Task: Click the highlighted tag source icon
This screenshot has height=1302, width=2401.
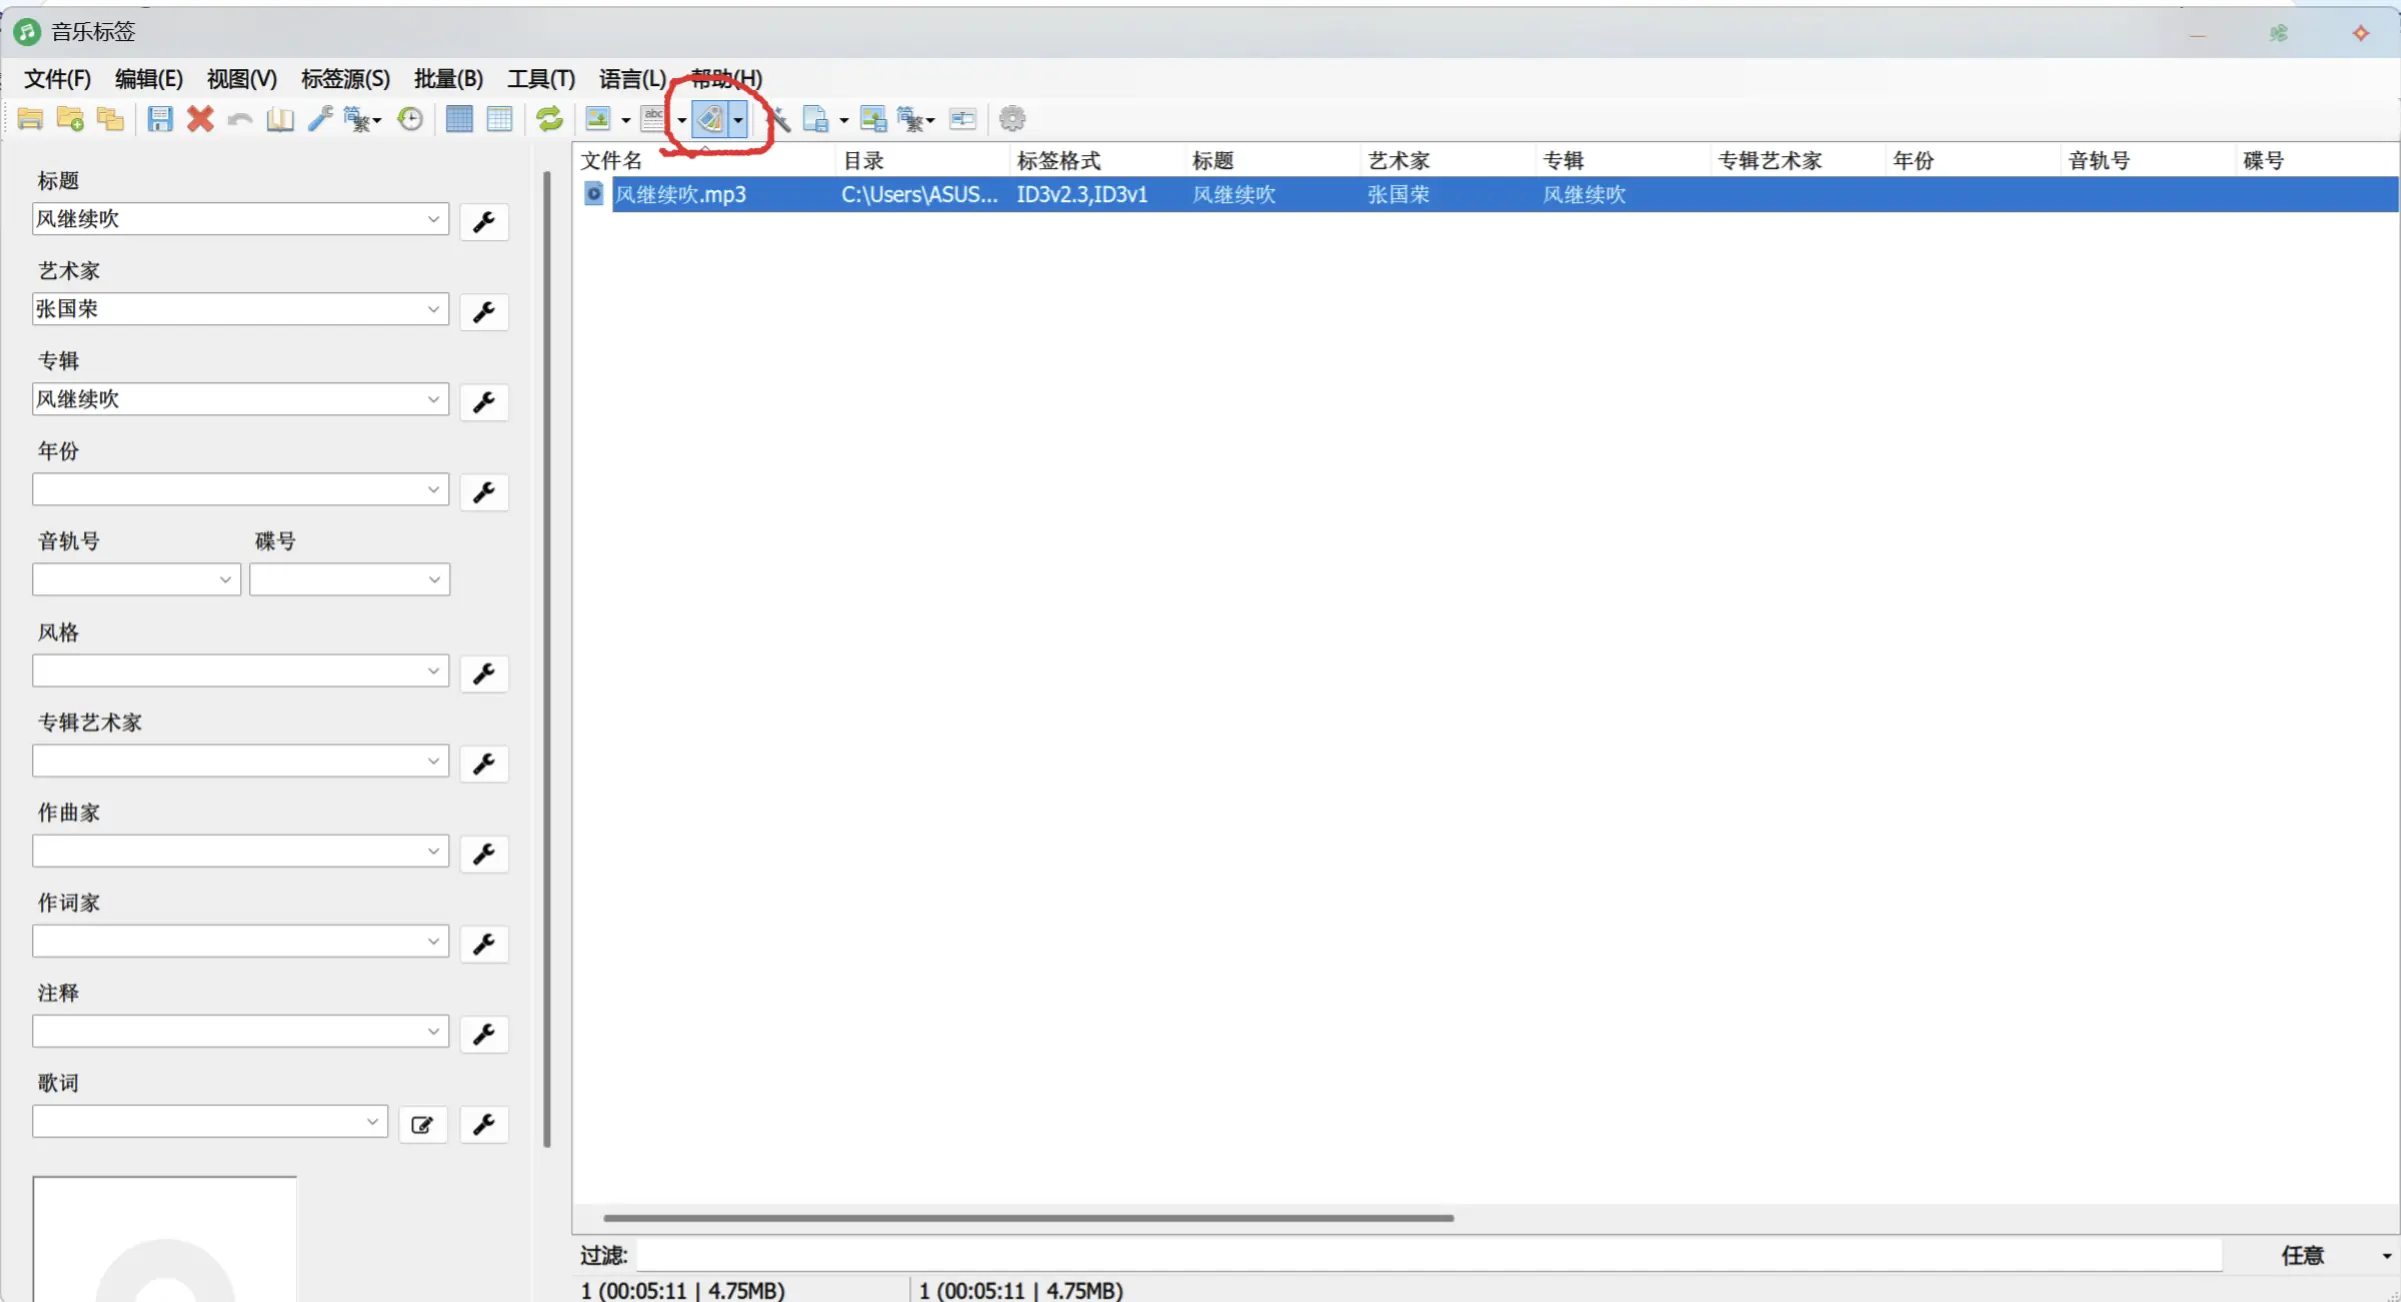Action: (x=710, y=119)
